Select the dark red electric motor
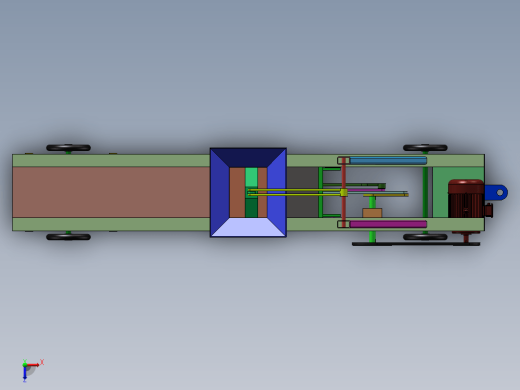Image resolution: width=520 pixels, height=390 pixels. 466,199
